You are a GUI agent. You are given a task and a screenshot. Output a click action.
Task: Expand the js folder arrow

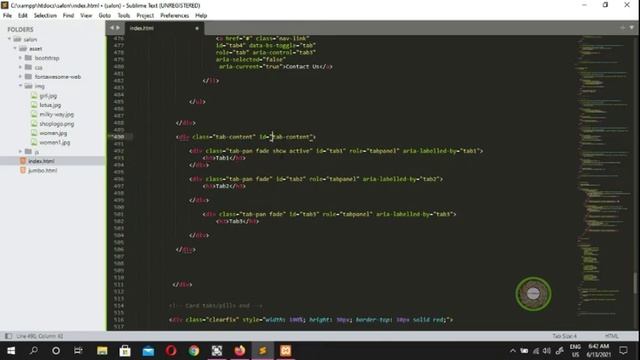(20, 151)
